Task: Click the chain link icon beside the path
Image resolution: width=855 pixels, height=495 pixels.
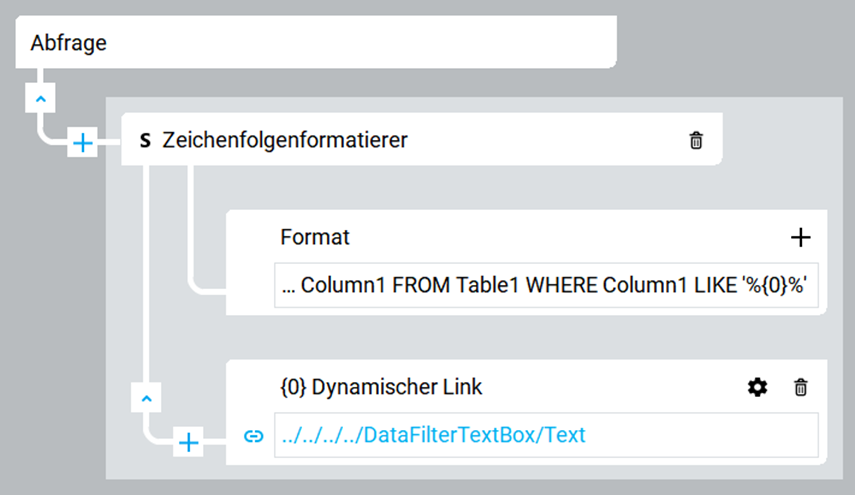Action: (x=254, y=436)
